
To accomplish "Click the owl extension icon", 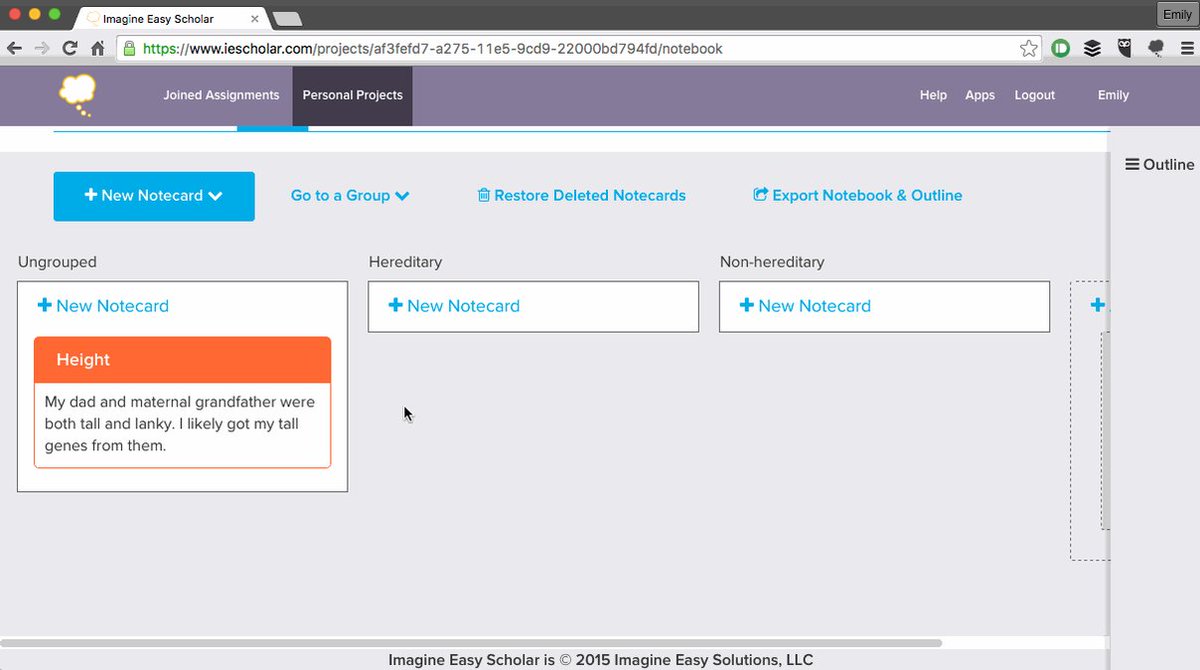I will tap(1124, 48).
